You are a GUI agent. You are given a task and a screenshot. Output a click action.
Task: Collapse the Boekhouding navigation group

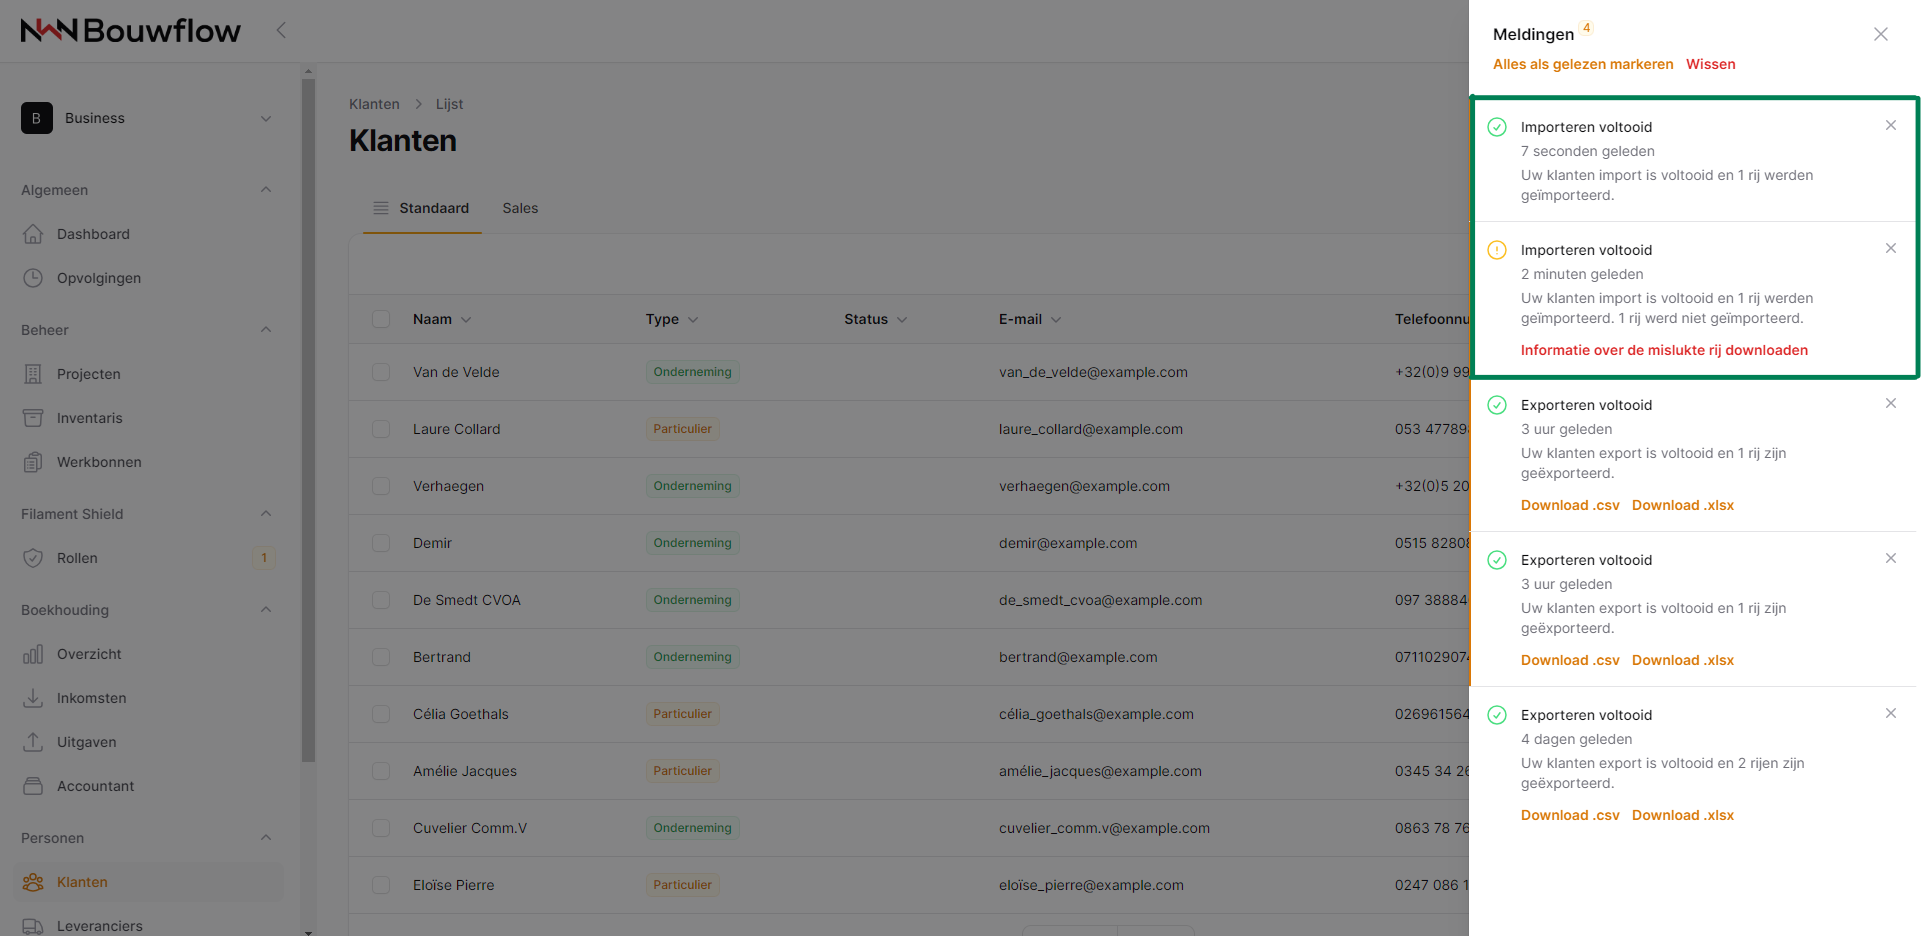click(266, 610)
